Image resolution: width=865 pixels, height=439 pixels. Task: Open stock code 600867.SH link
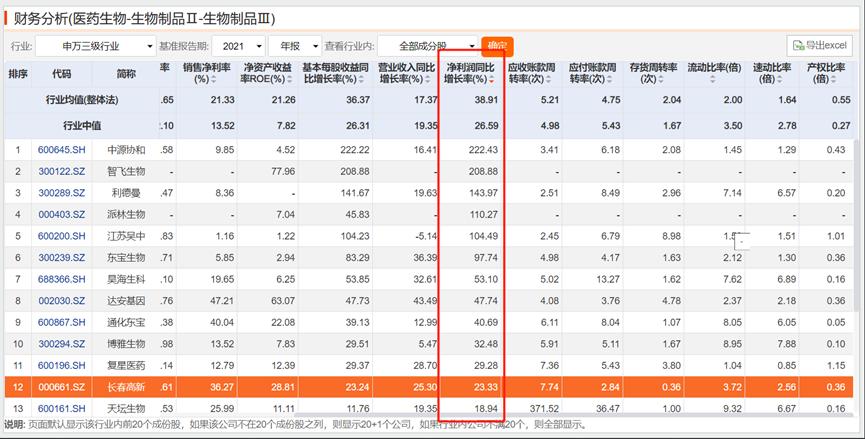point(62,322)
